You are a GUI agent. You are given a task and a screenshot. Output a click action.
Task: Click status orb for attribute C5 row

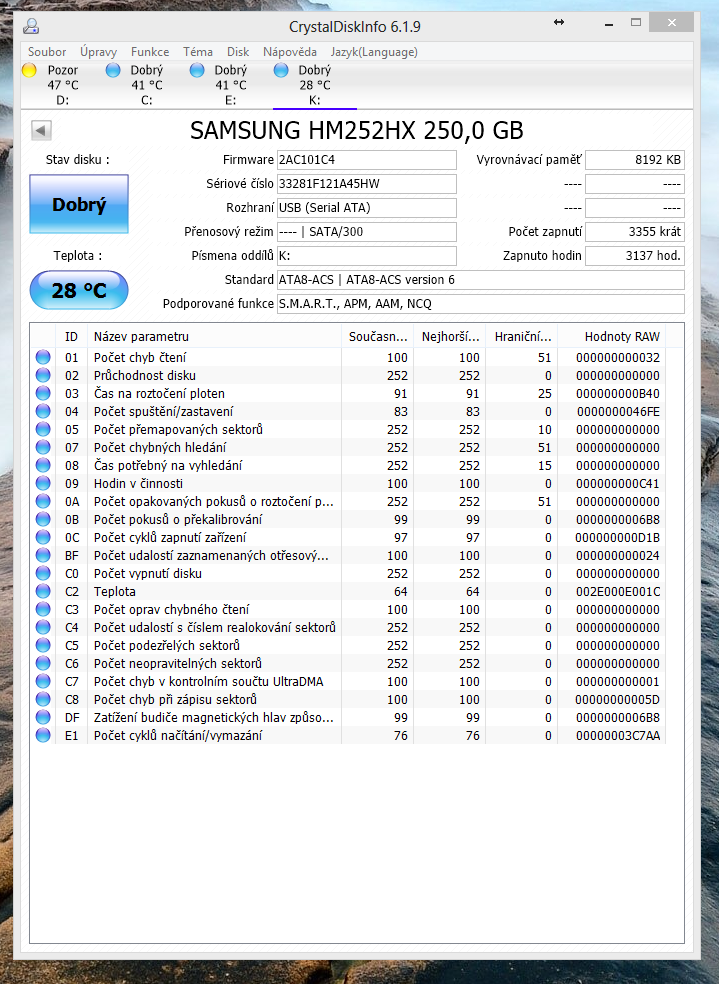click(43, 645)
